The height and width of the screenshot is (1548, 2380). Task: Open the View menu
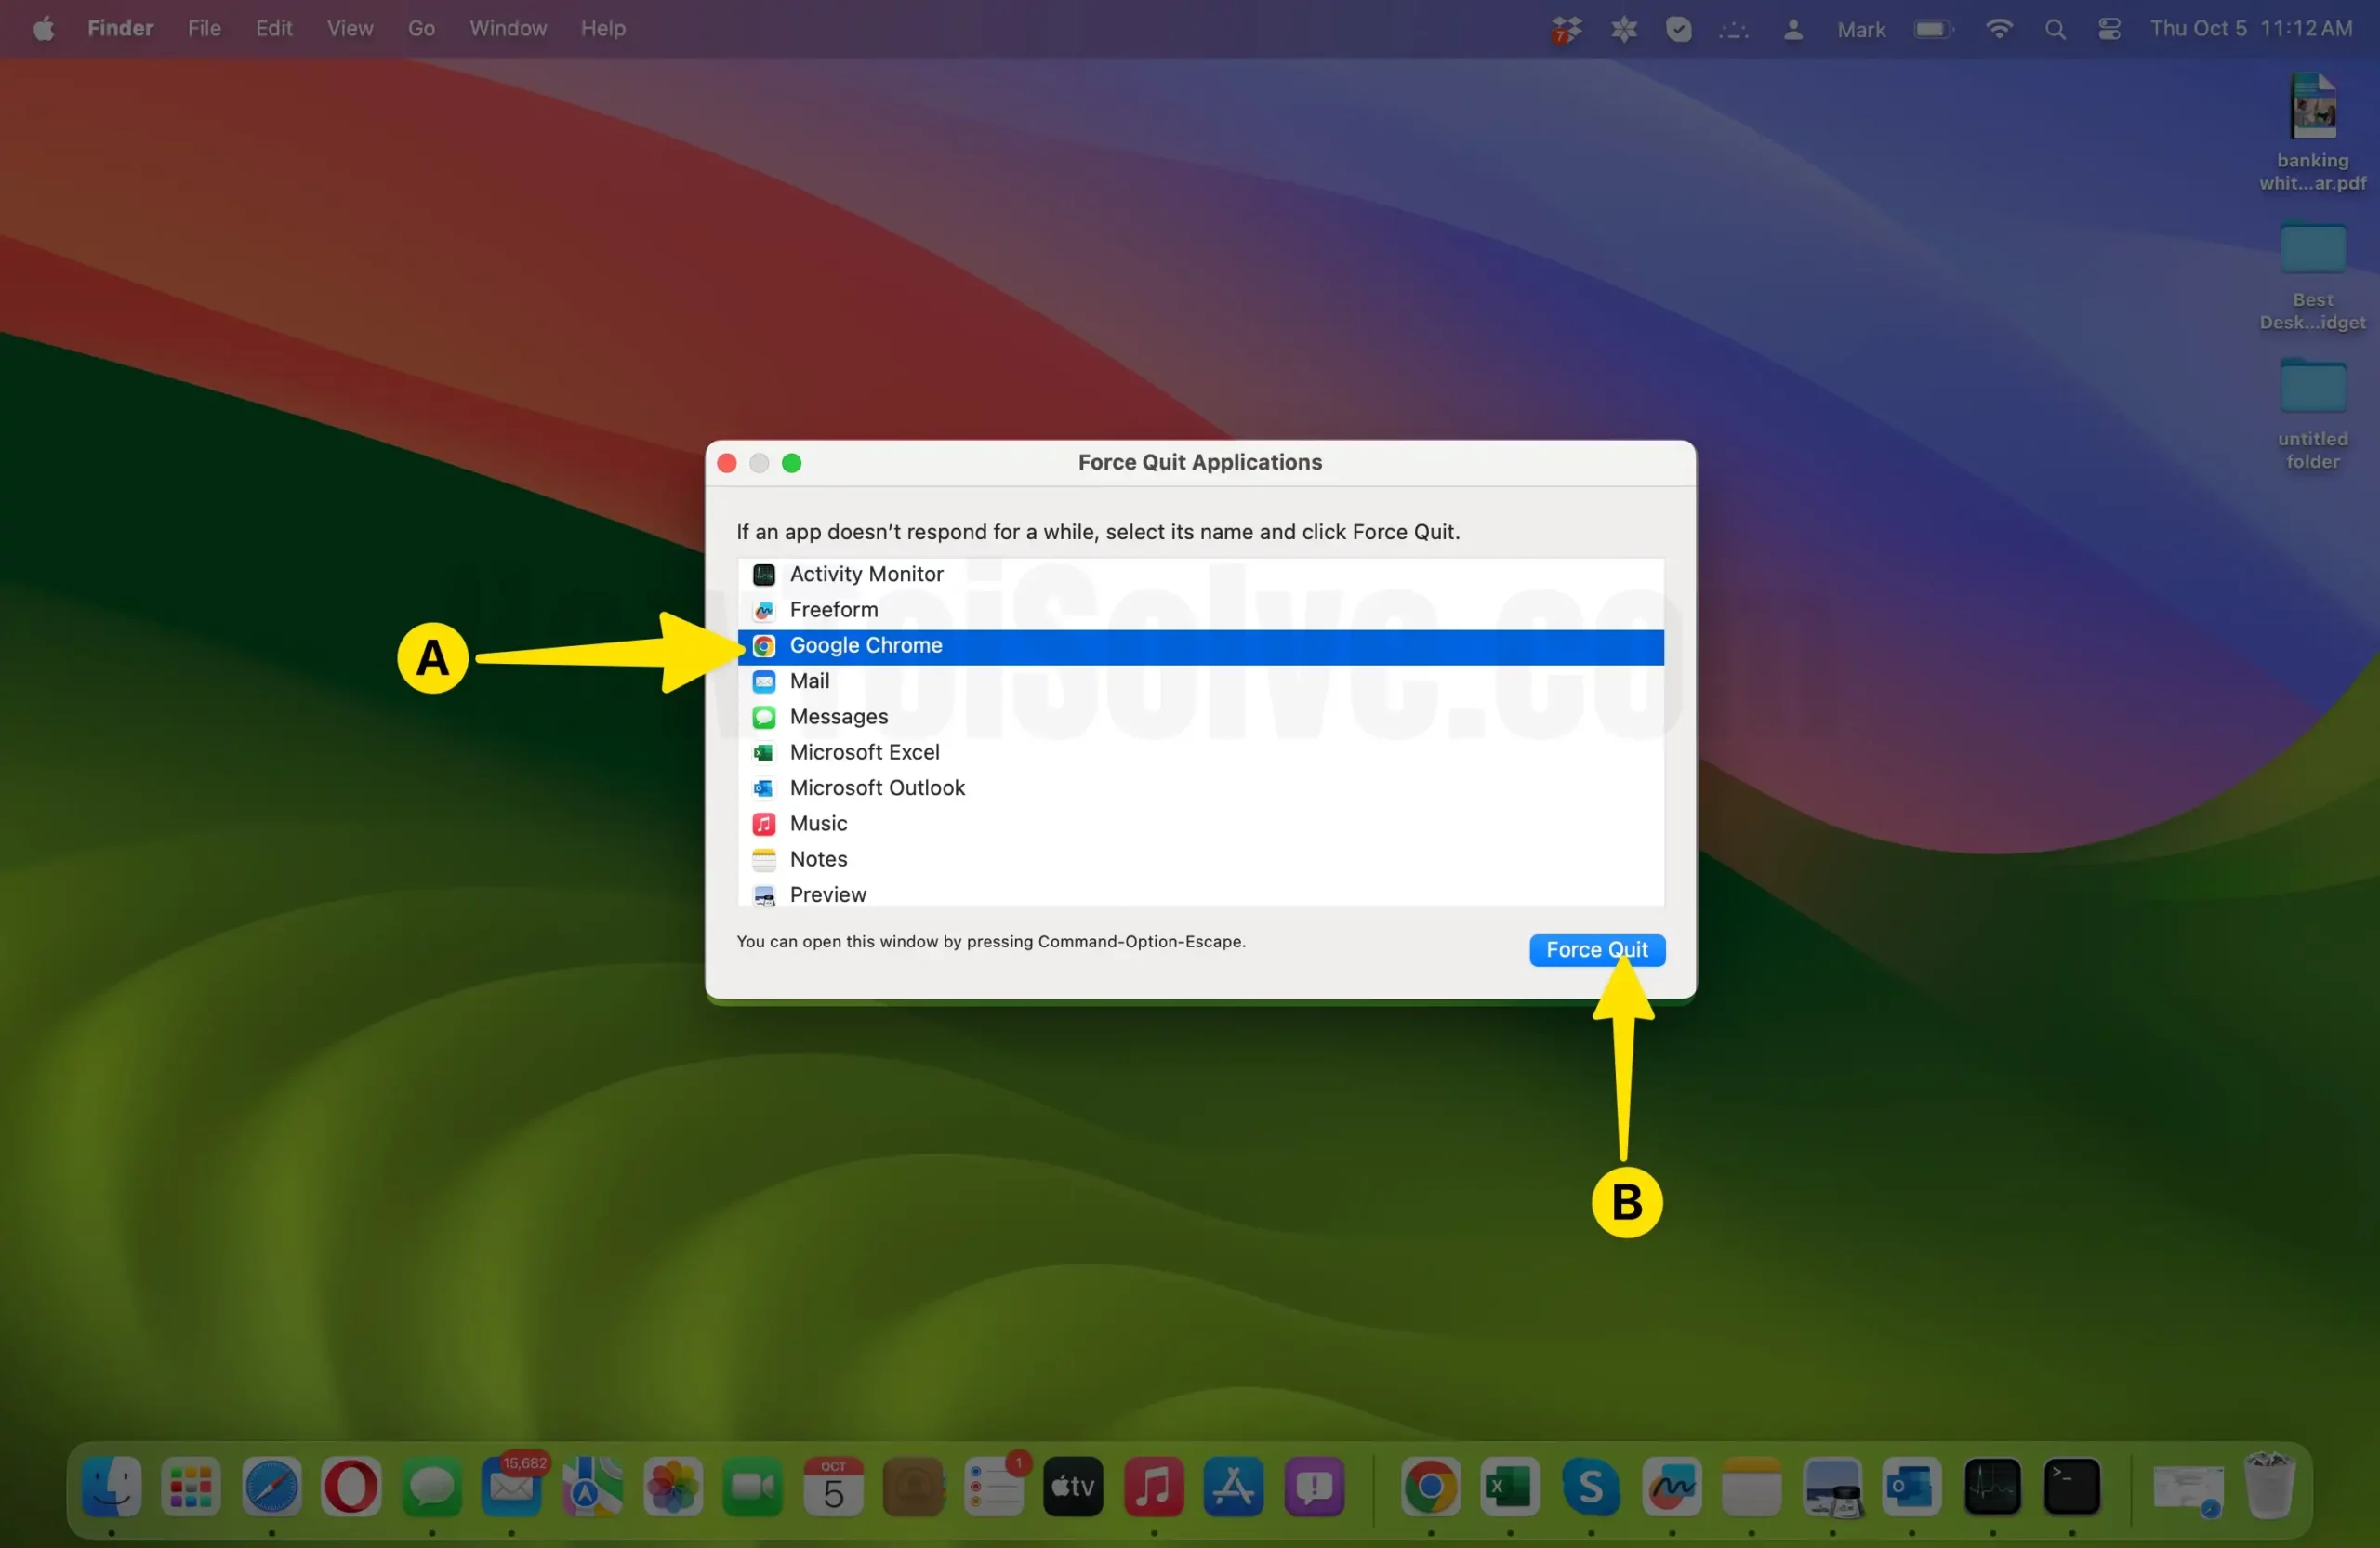tap(350, 29)
